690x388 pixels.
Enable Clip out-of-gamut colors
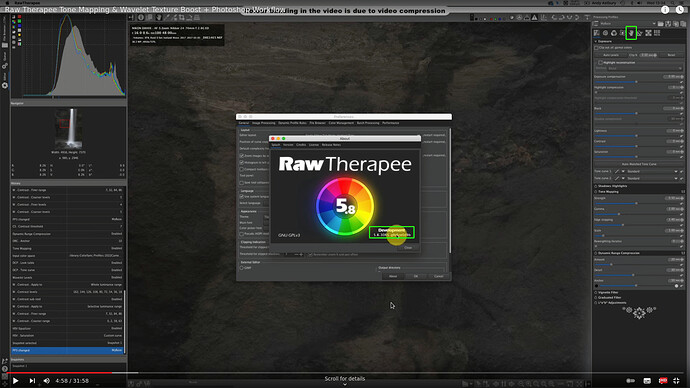point(596,48)
